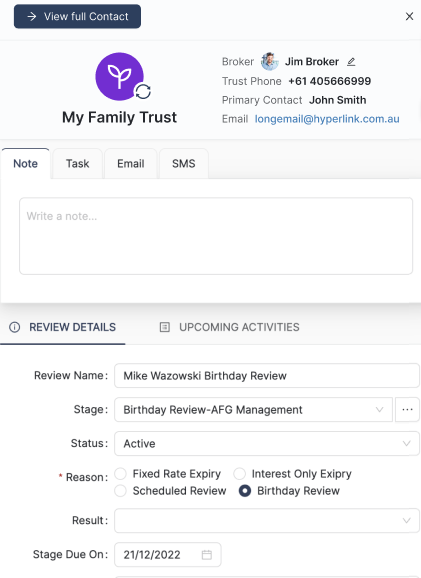
Task: Click the edit pencil icon beside Jim Broker
Action: coord(351,62)
